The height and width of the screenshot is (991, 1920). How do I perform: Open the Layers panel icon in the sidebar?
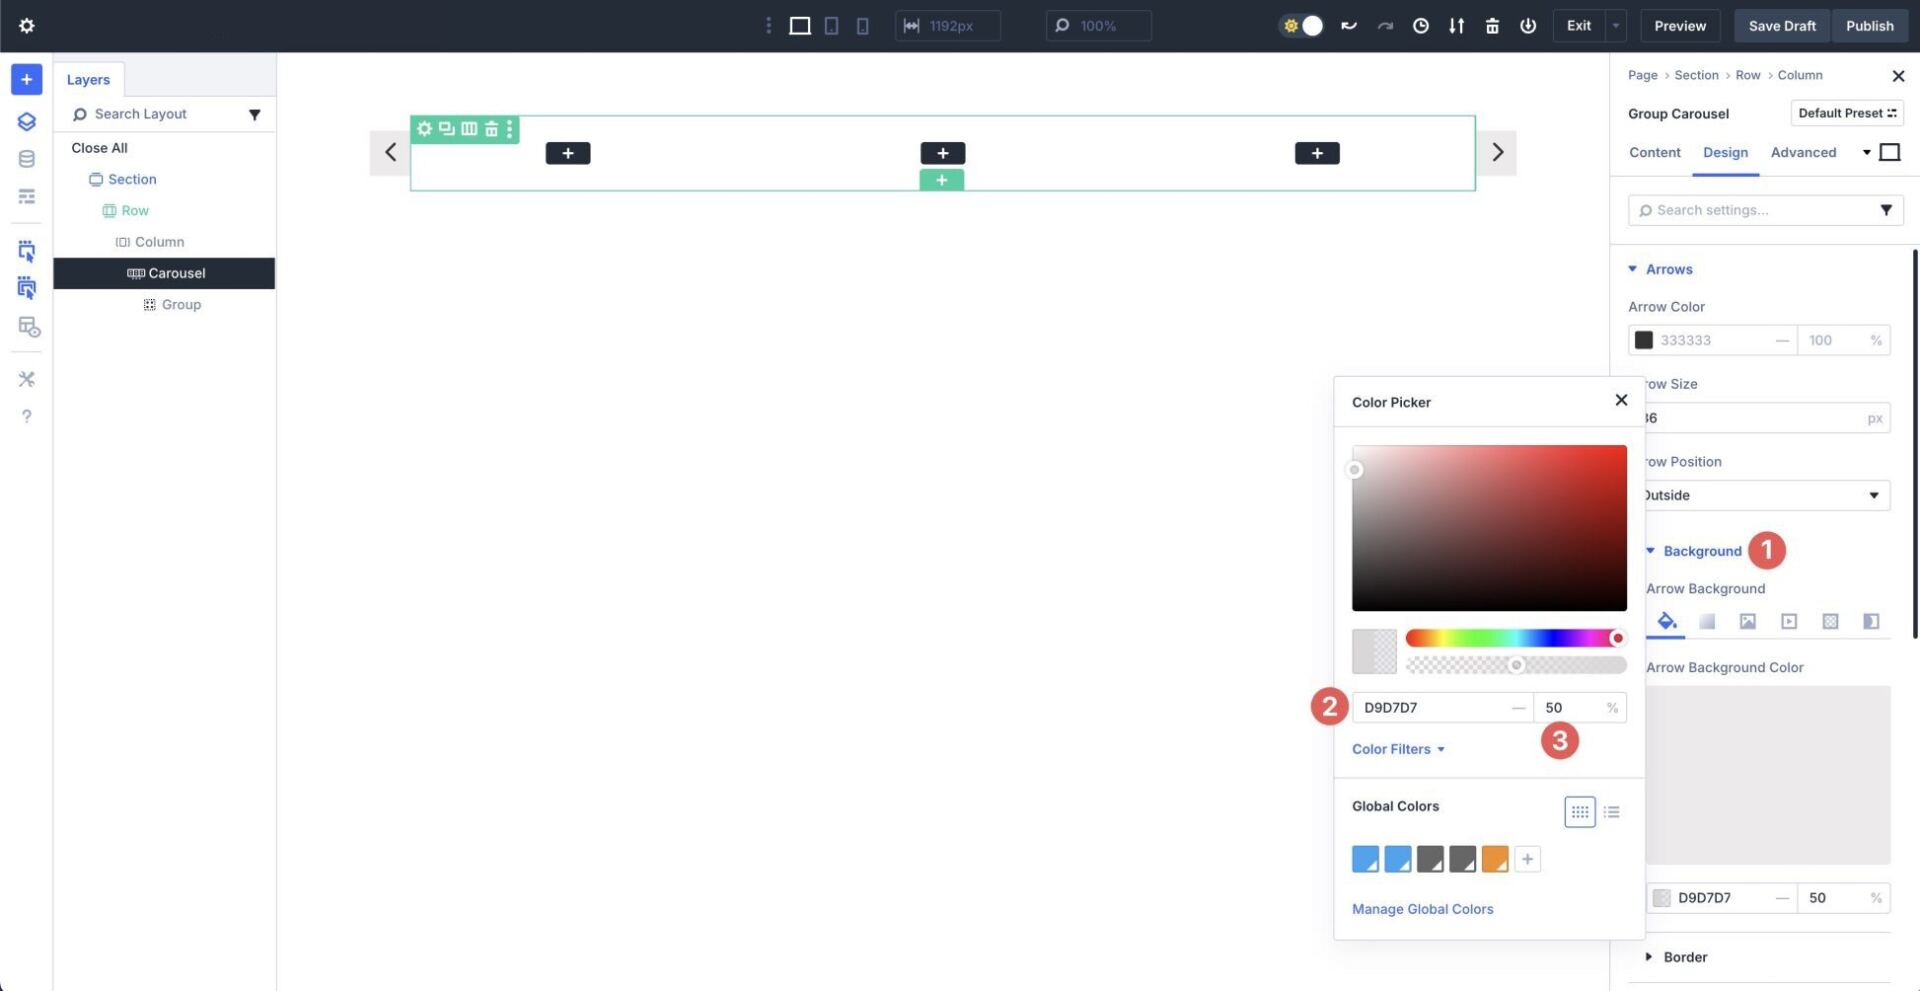coord(26,121)
